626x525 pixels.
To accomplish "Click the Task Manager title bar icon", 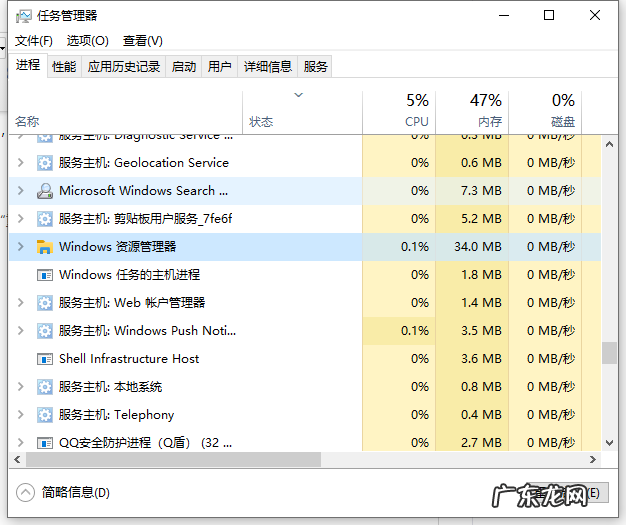I will [x=24, y=16].
